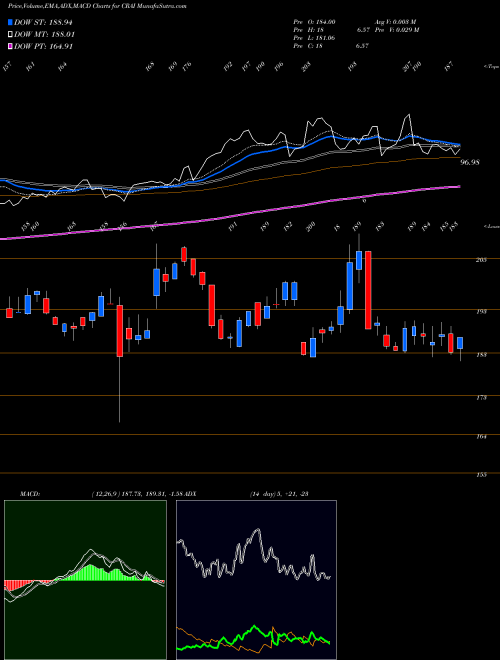Viewport: 500px width, 660px height.
Task: Click the blue DOW ST legend swatch
Action: click(11, 23)
